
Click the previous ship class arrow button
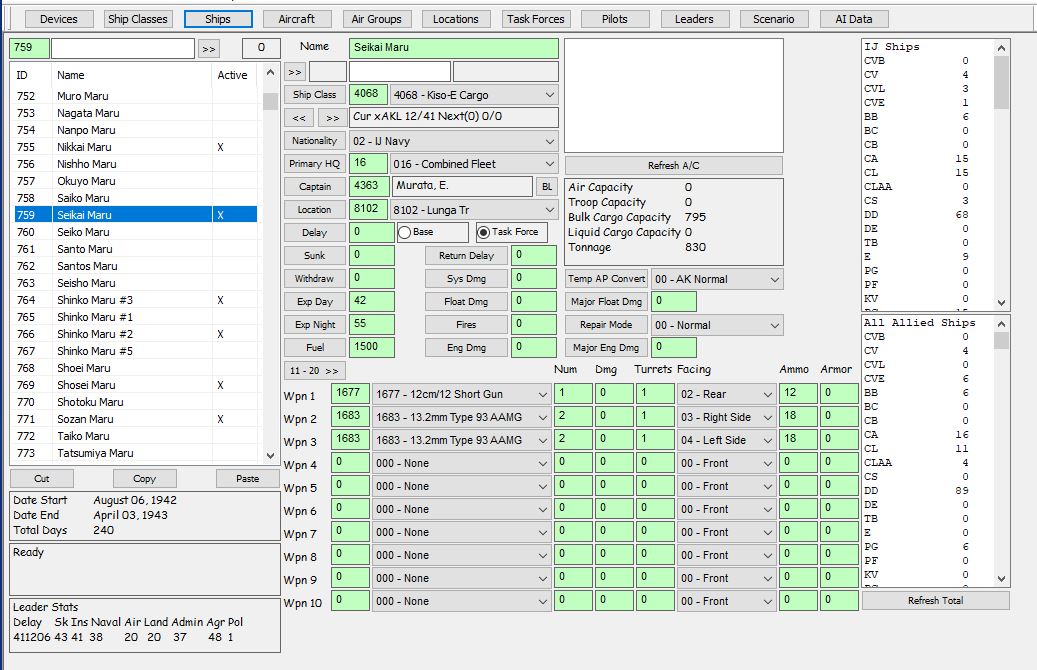[x=298, y=118]
